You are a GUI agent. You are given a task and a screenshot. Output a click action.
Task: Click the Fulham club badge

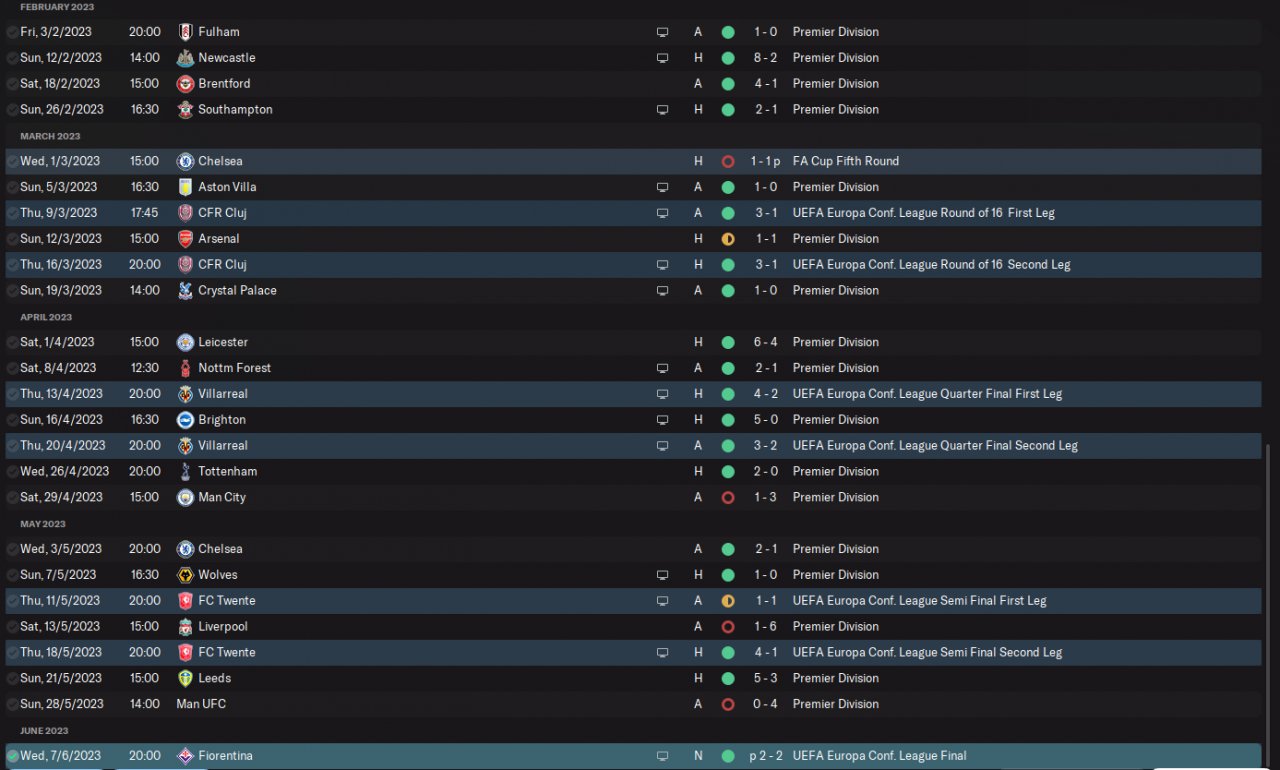click(185, 32)
